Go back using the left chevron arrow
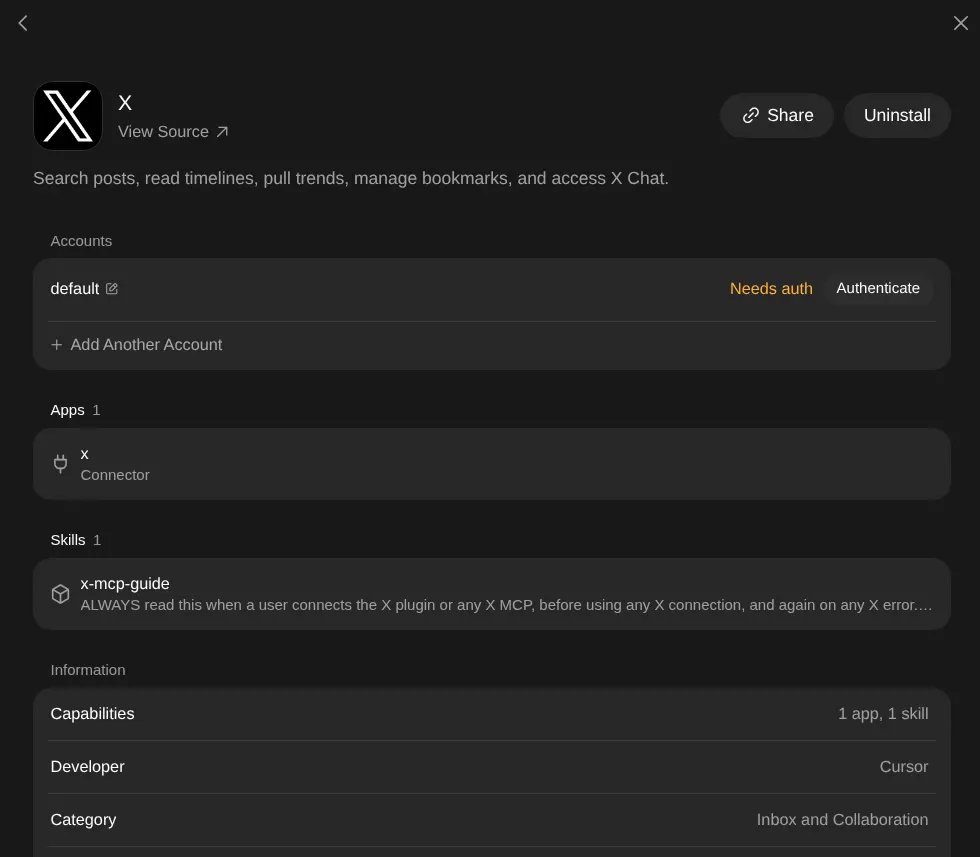Viewport: 980px width, 857px height. pos(23,23)
